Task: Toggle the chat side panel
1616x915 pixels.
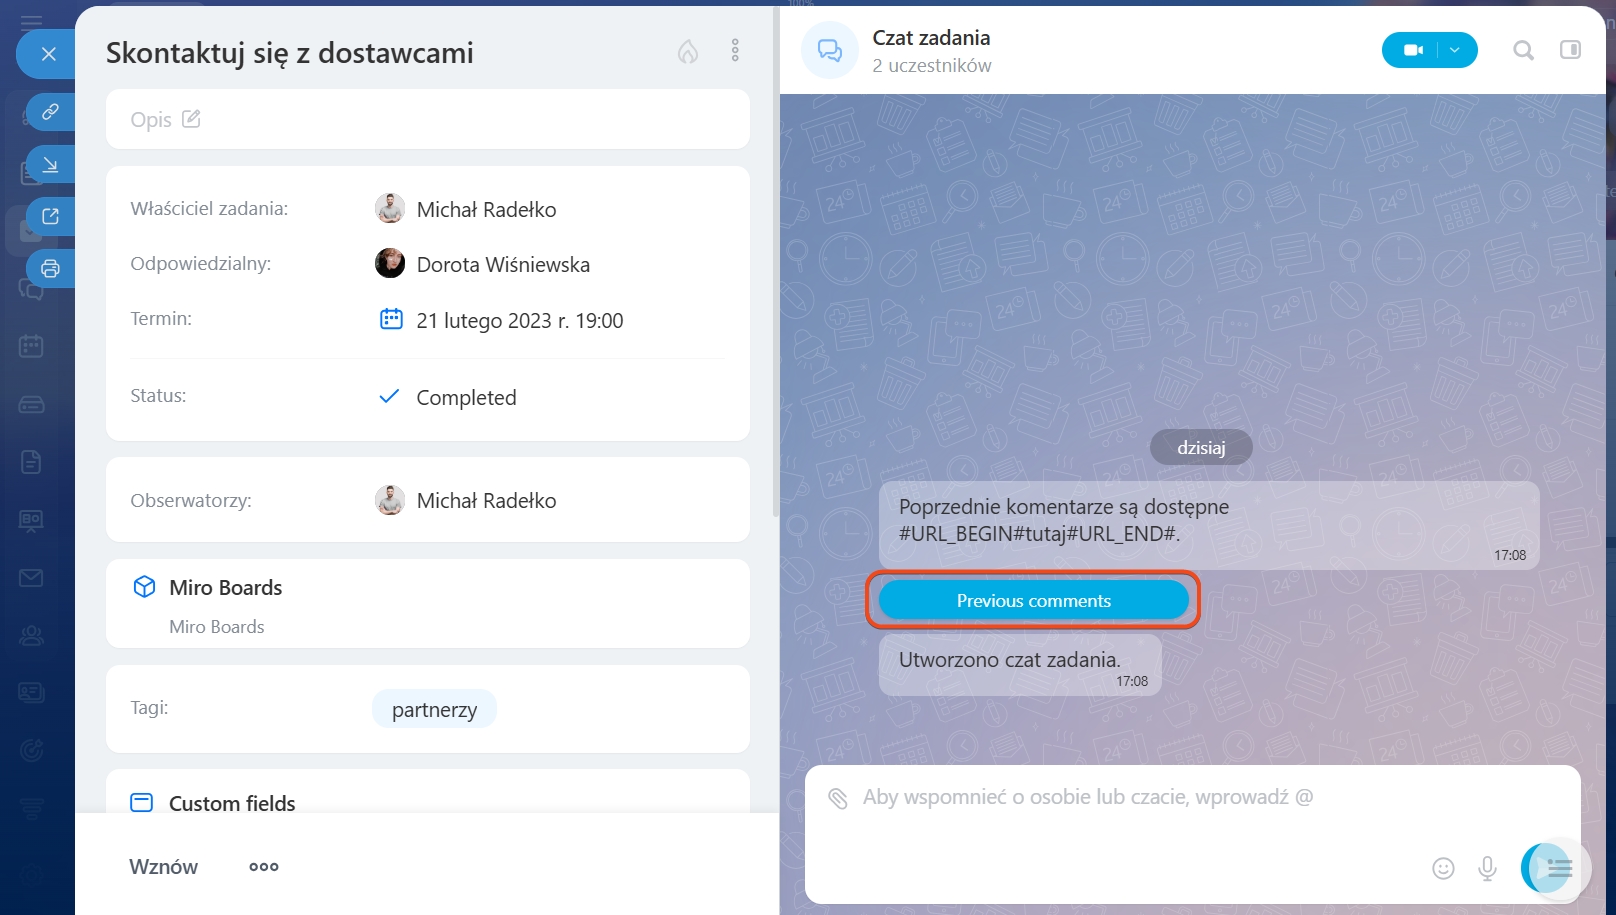Action: coord(1571,50)
